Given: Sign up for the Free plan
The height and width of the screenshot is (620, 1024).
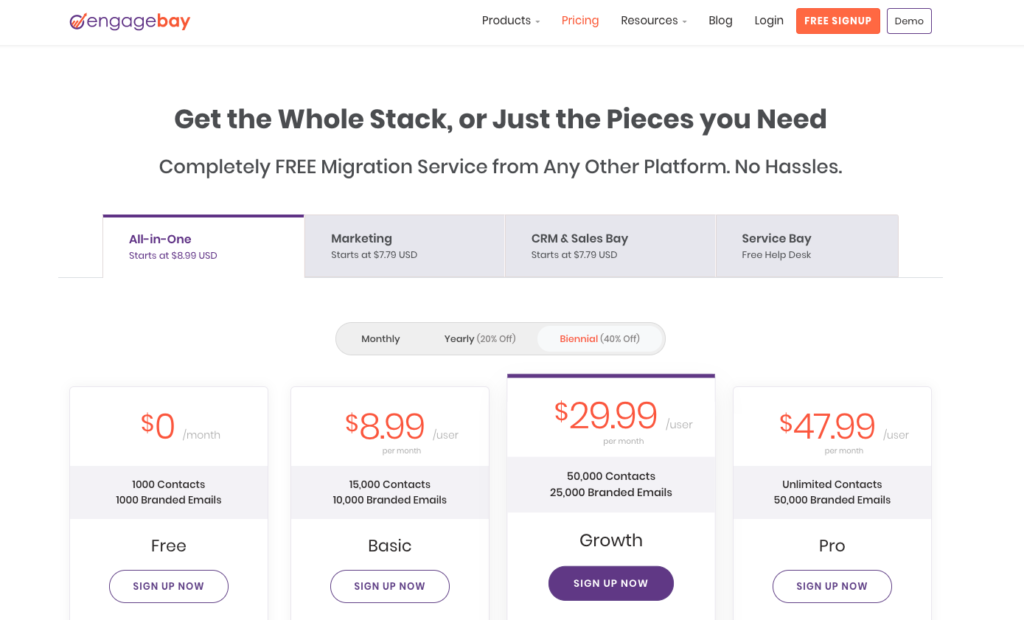Looking at the screenshot, I should (x=168, y=586).
